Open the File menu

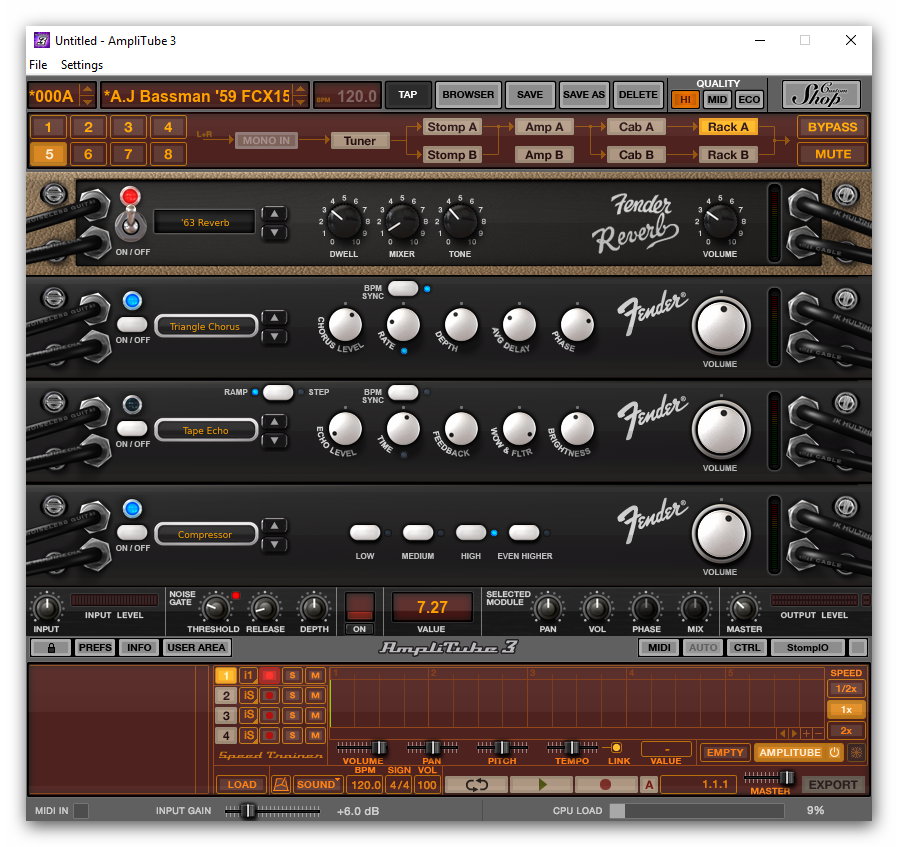coord(38,65)
